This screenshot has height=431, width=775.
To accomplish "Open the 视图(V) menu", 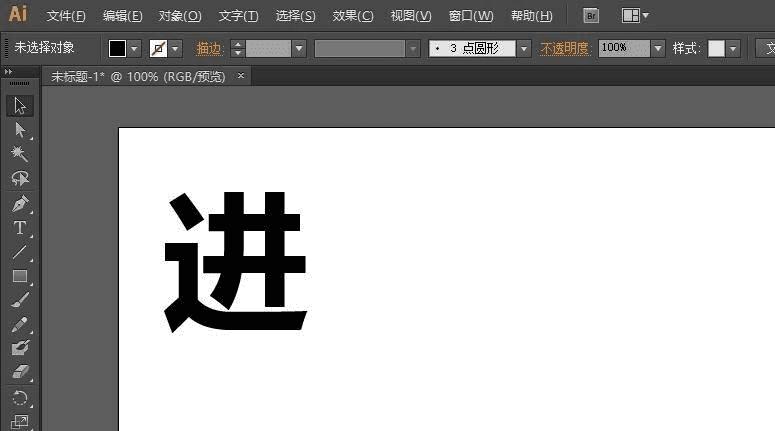I will [x=411, y=16].
